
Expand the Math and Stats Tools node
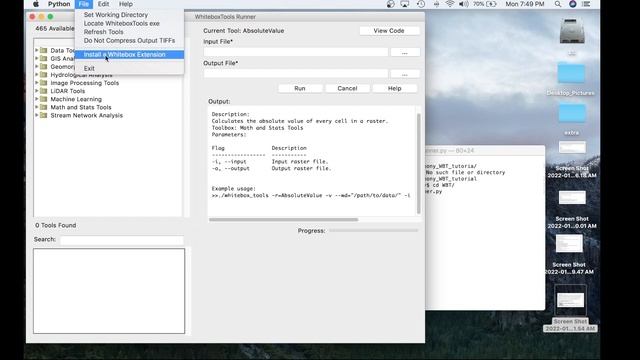(37, 107)
